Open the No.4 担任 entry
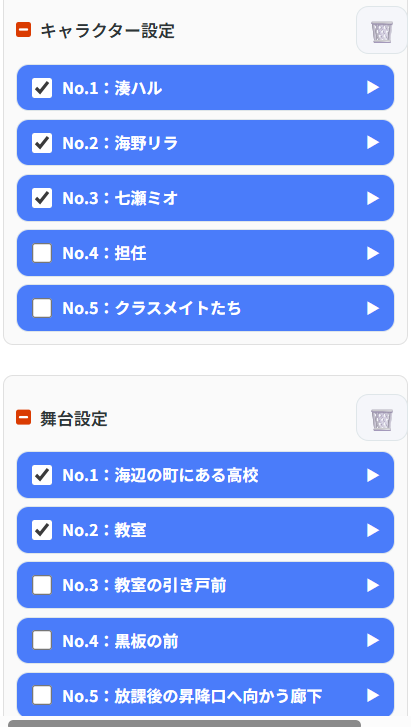The height and width of the screenshot is (727, 411). (x=206, y=253)
